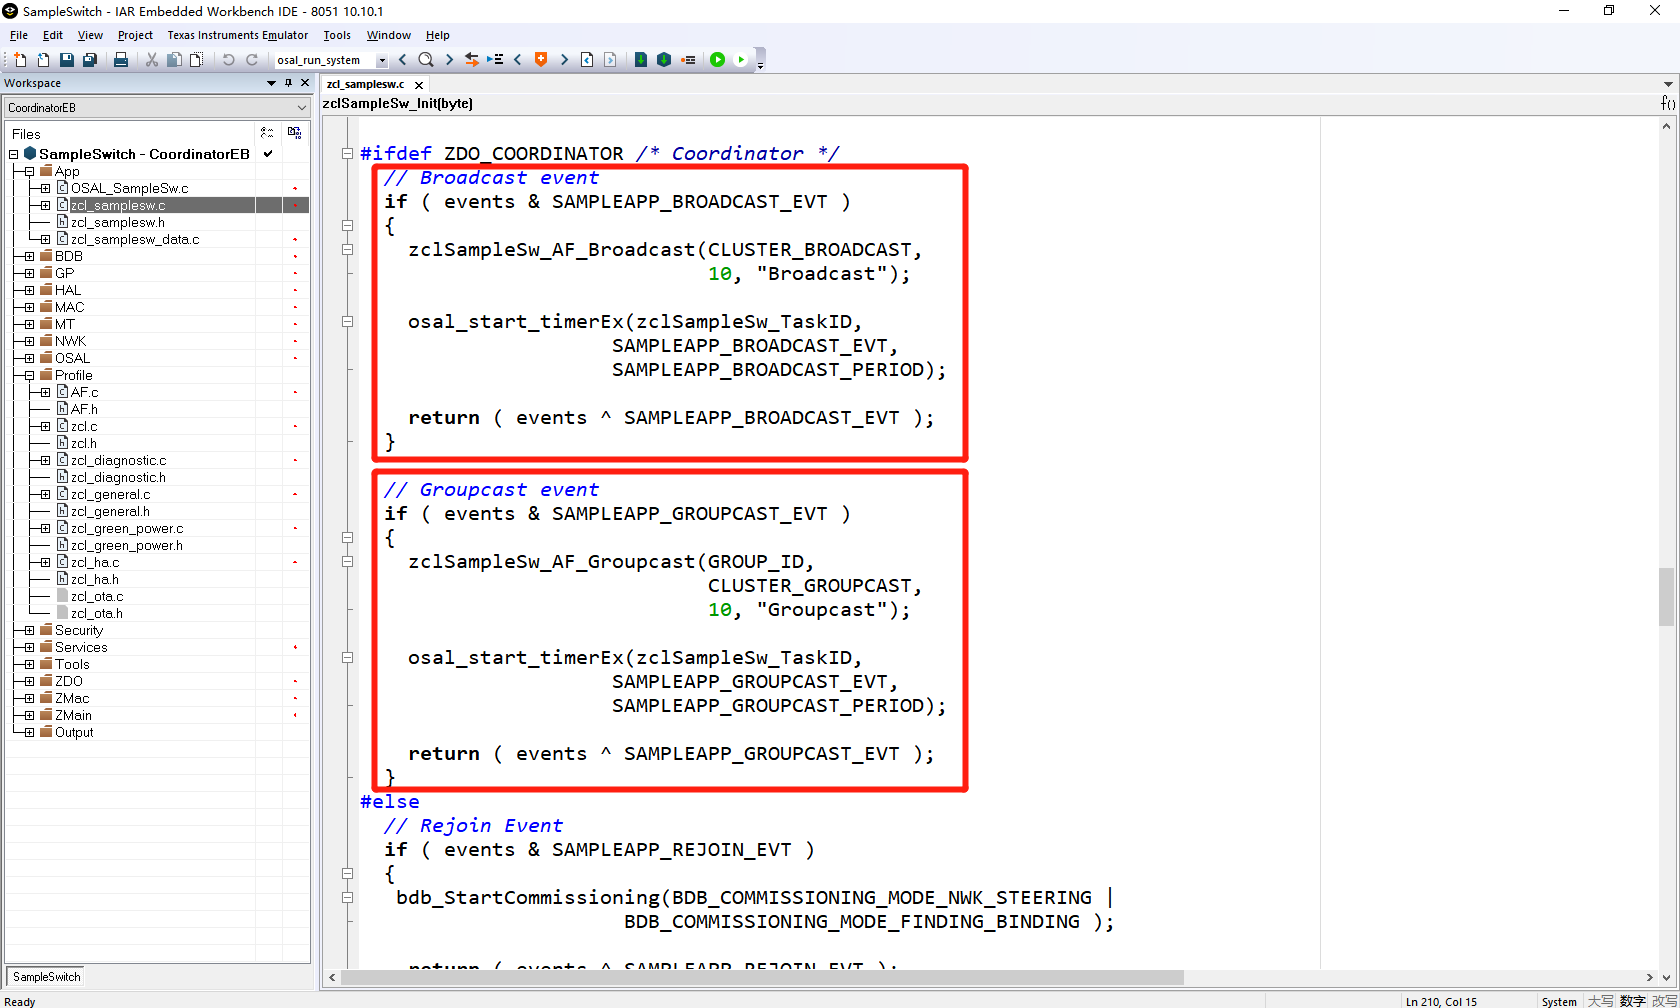Click the Toggle Breakpoint toolbar icon
Screen dimensions: 1680x1008
point(688,60)
